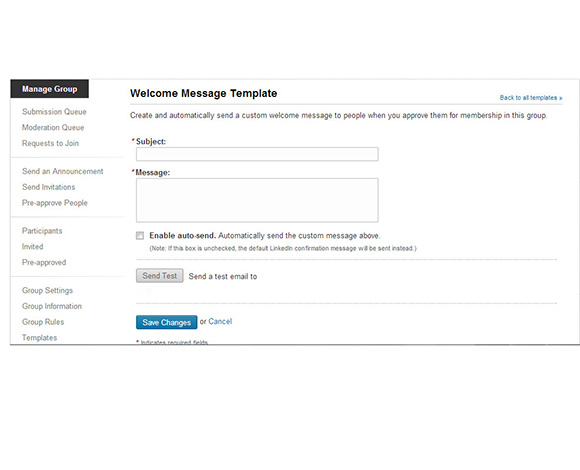The width and height of the screenshot is (580, 470).
Task: Enable the auto-send checkbox
Action: [140, 236]
